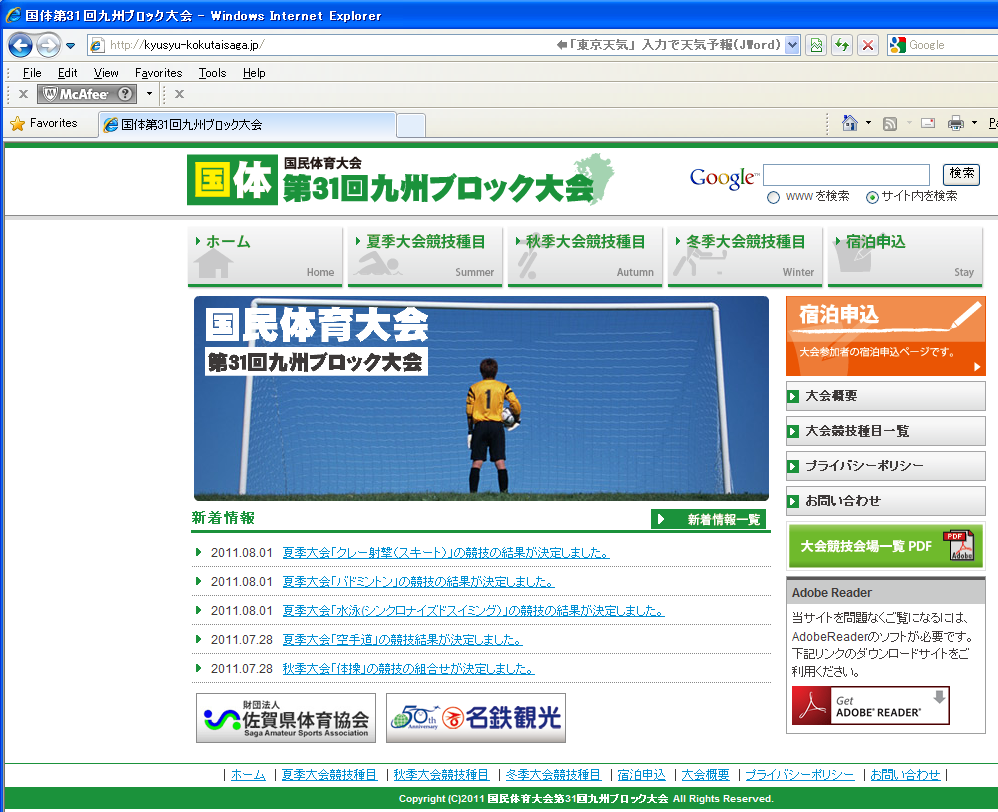Click the Stop loading X icon
Viewport: 998px width, 812px height.
coord(867,45)
